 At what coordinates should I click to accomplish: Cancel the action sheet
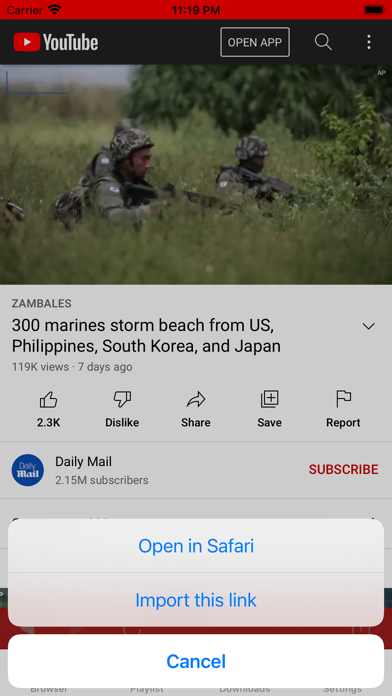(196, 661)
